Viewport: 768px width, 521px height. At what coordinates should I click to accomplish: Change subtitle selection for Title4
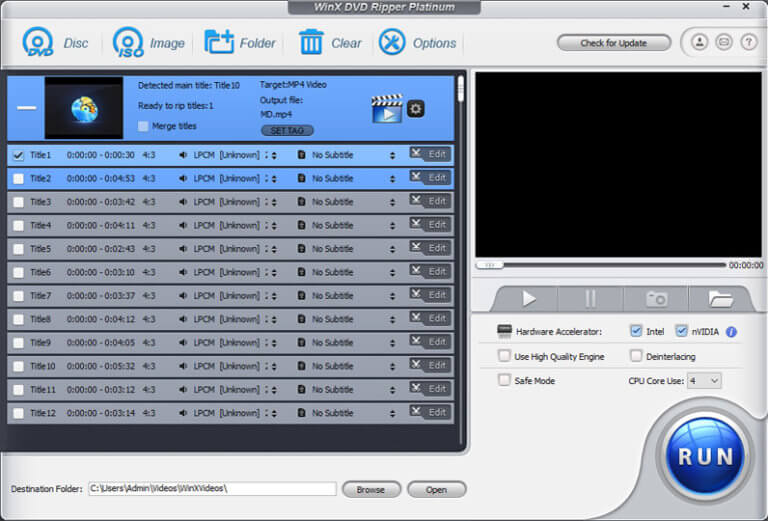(392, 226)
